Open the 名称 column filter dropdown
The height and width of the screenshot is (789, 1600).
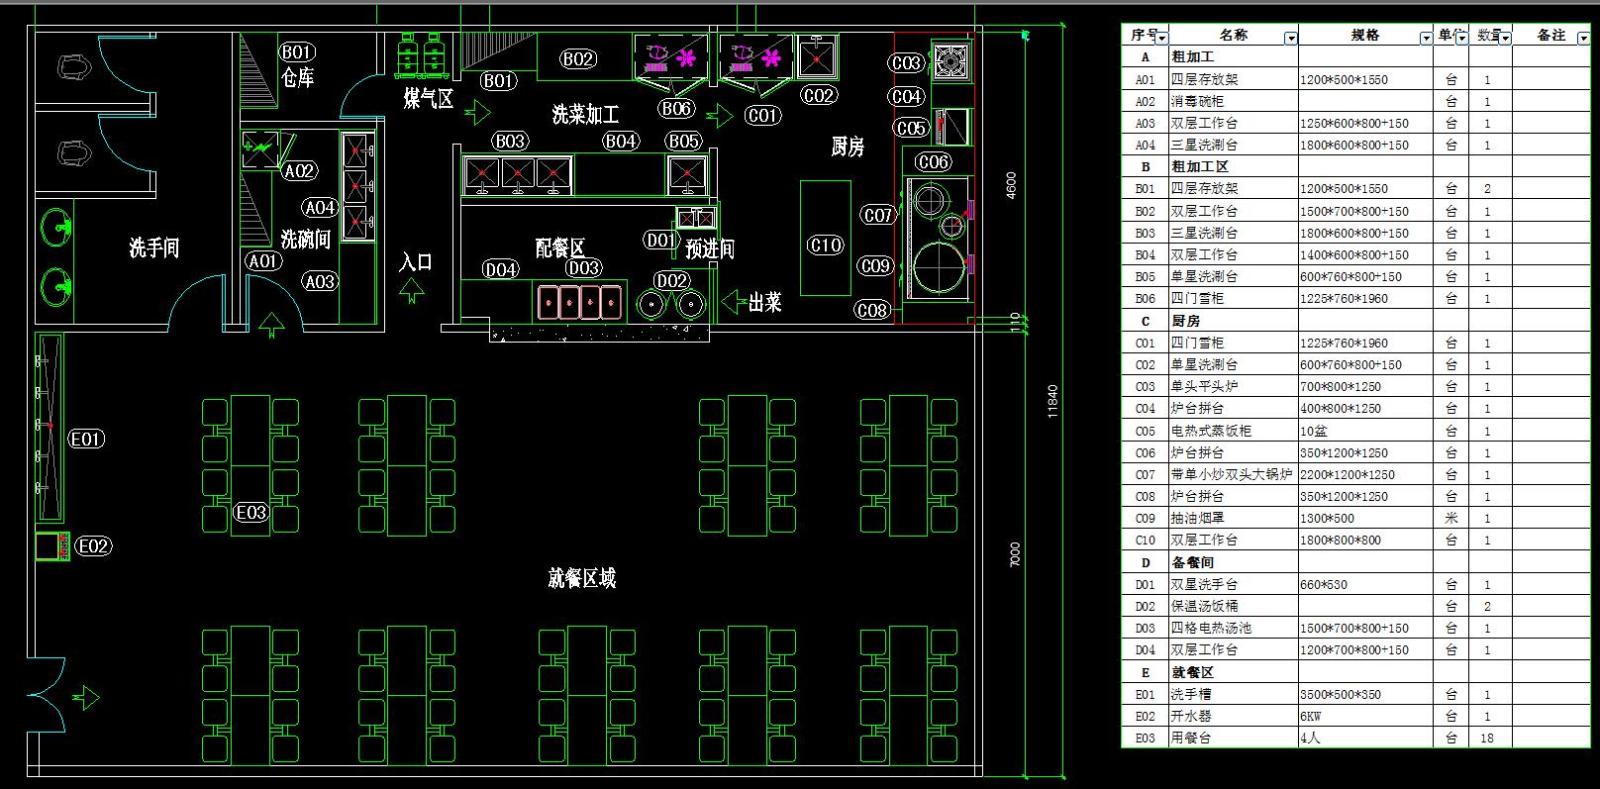pos(1291,38)
